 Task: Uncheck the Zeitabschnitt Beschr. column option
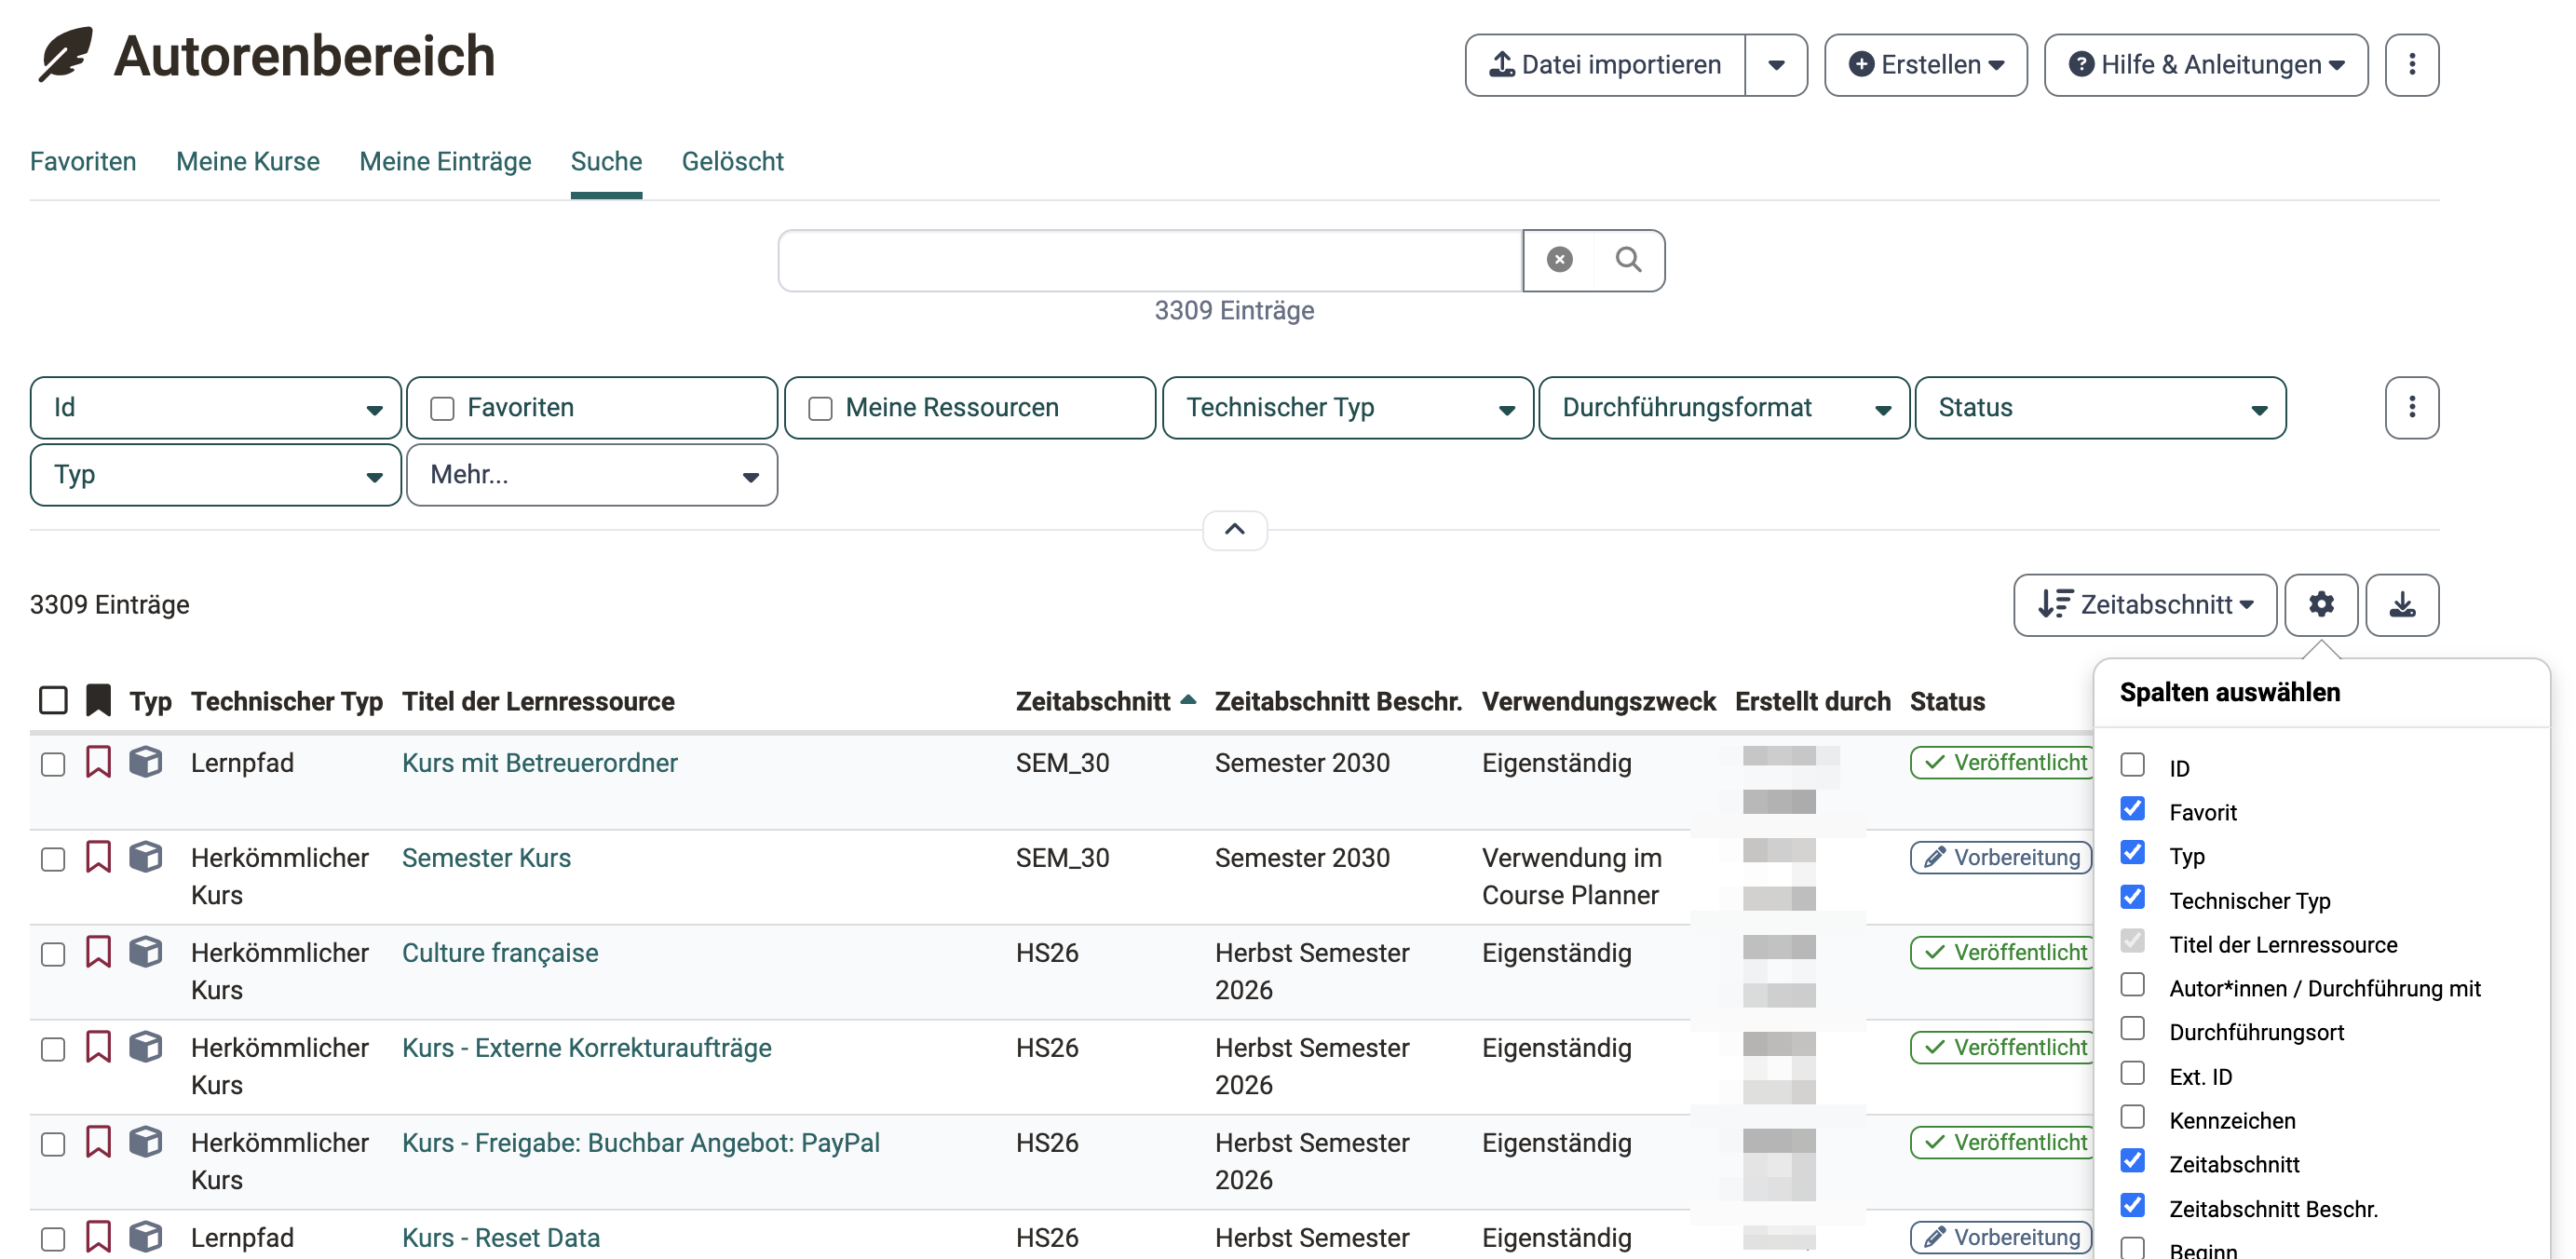tap(2132, 1205)
